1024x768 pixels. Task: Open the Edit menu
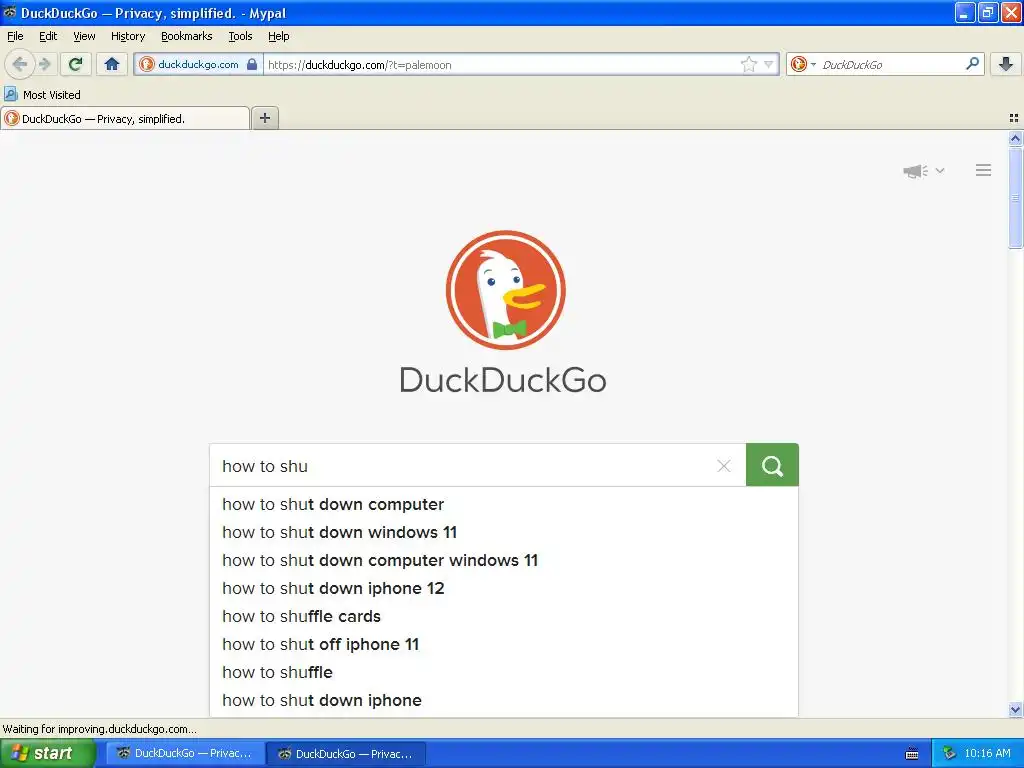(48, 36)
